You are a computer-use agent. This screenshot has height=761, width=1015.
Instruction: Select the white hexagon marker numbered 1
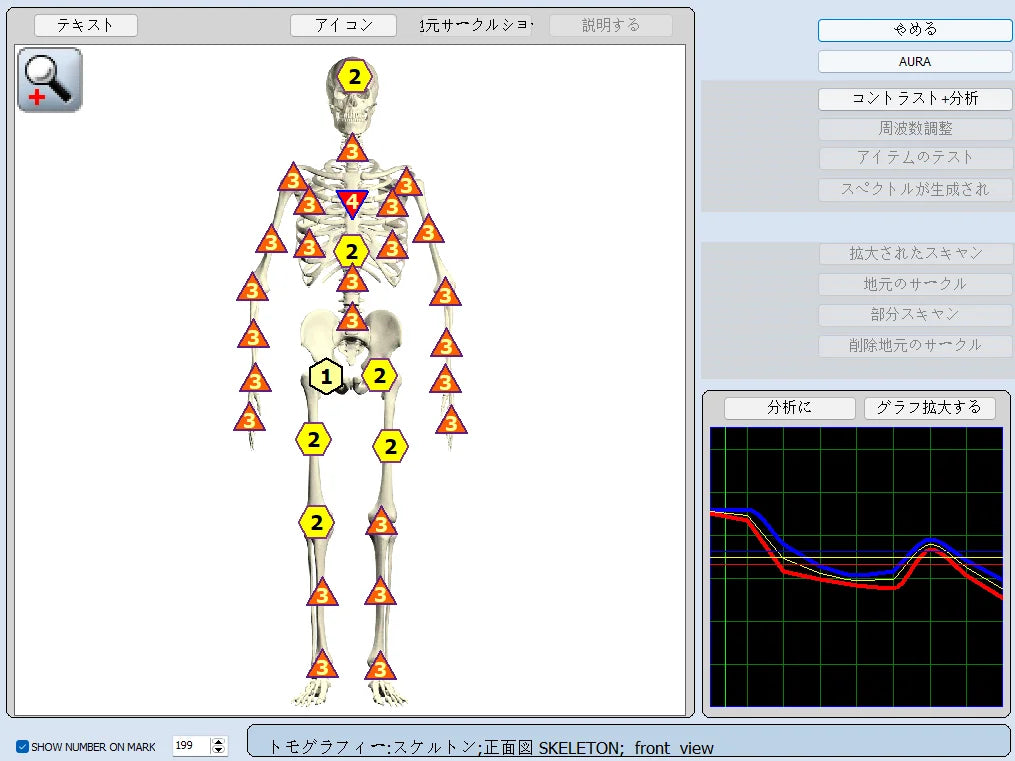point(325,377)
